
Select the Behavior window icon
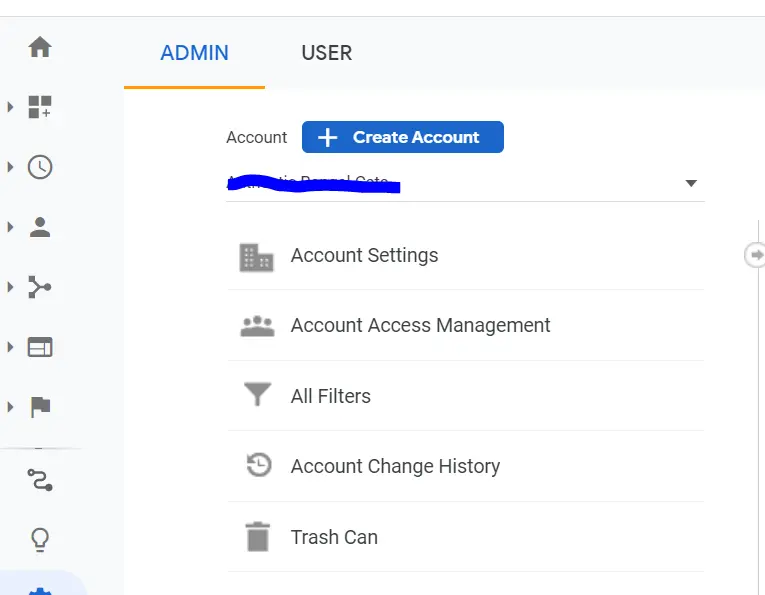coord(40,348)
